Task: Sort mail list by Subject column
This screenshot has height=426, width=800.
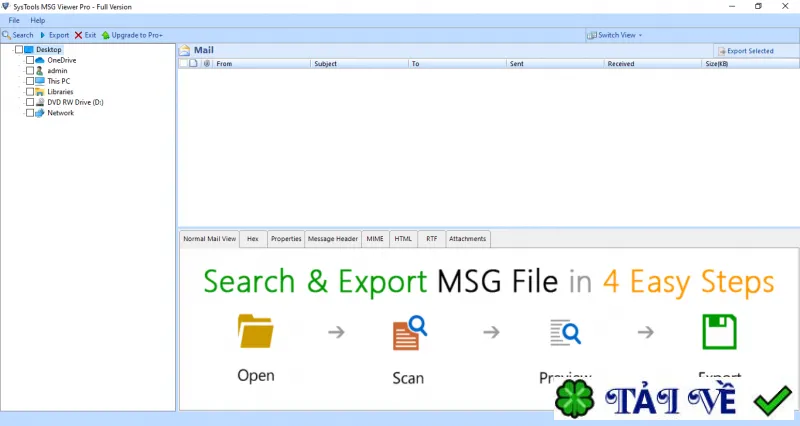Action: (x=359, y=64)
